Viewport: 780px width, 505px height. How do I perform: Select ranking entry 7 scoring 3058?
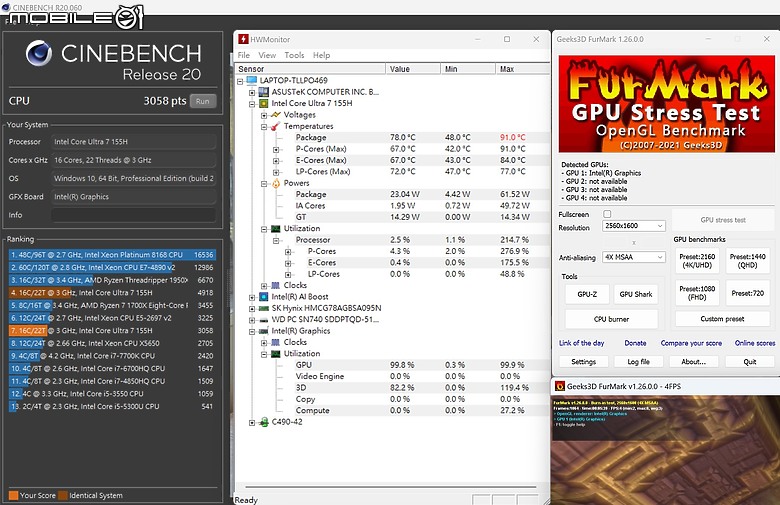coord(112,331)
